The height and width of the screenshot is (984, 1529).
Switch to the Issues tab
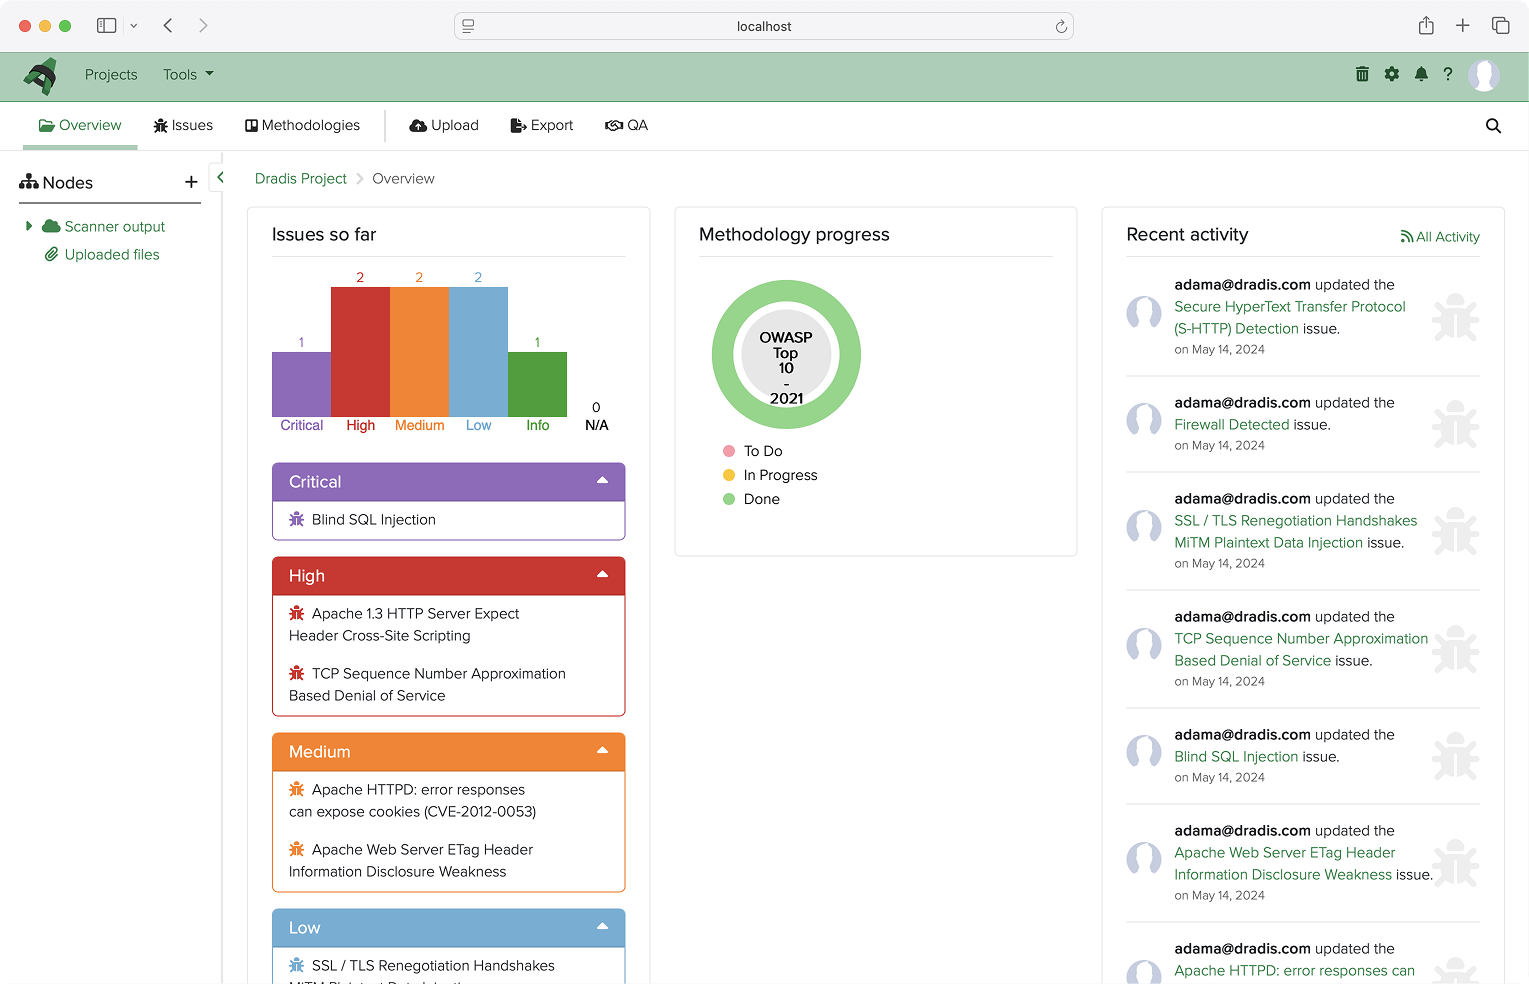click(183, 125)
